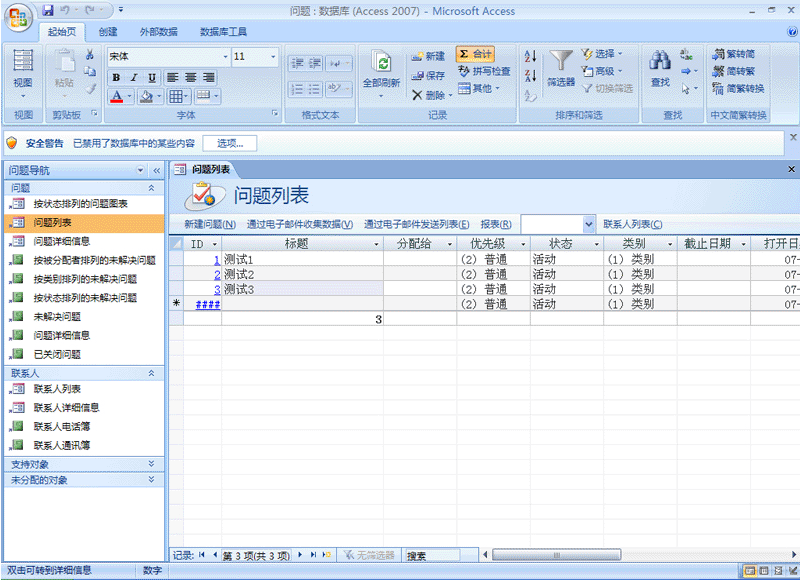This screenshot has width=800, height=580.
Task: Open the font size dropdown
Action: click(x=274, y=57)
